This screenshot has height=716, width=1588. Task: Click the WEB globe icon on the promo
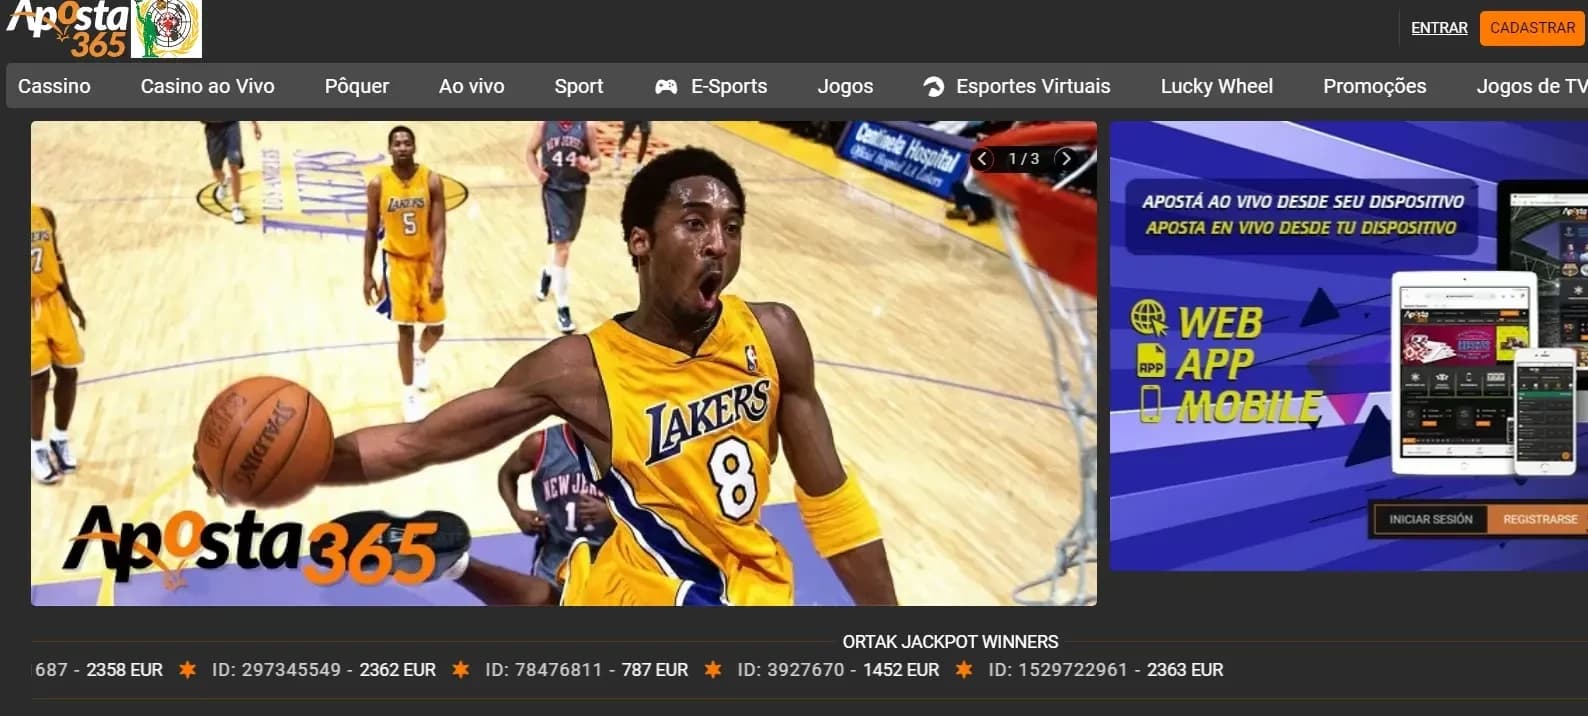tap(1149, 319)
